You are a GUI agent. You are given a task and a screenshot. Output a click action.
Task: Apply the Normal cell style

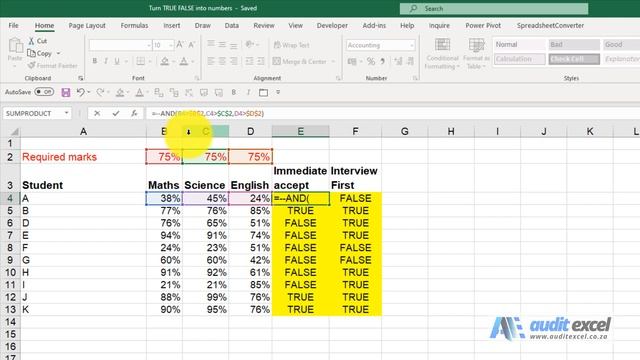pyautogui.click(x=519, y=44)
